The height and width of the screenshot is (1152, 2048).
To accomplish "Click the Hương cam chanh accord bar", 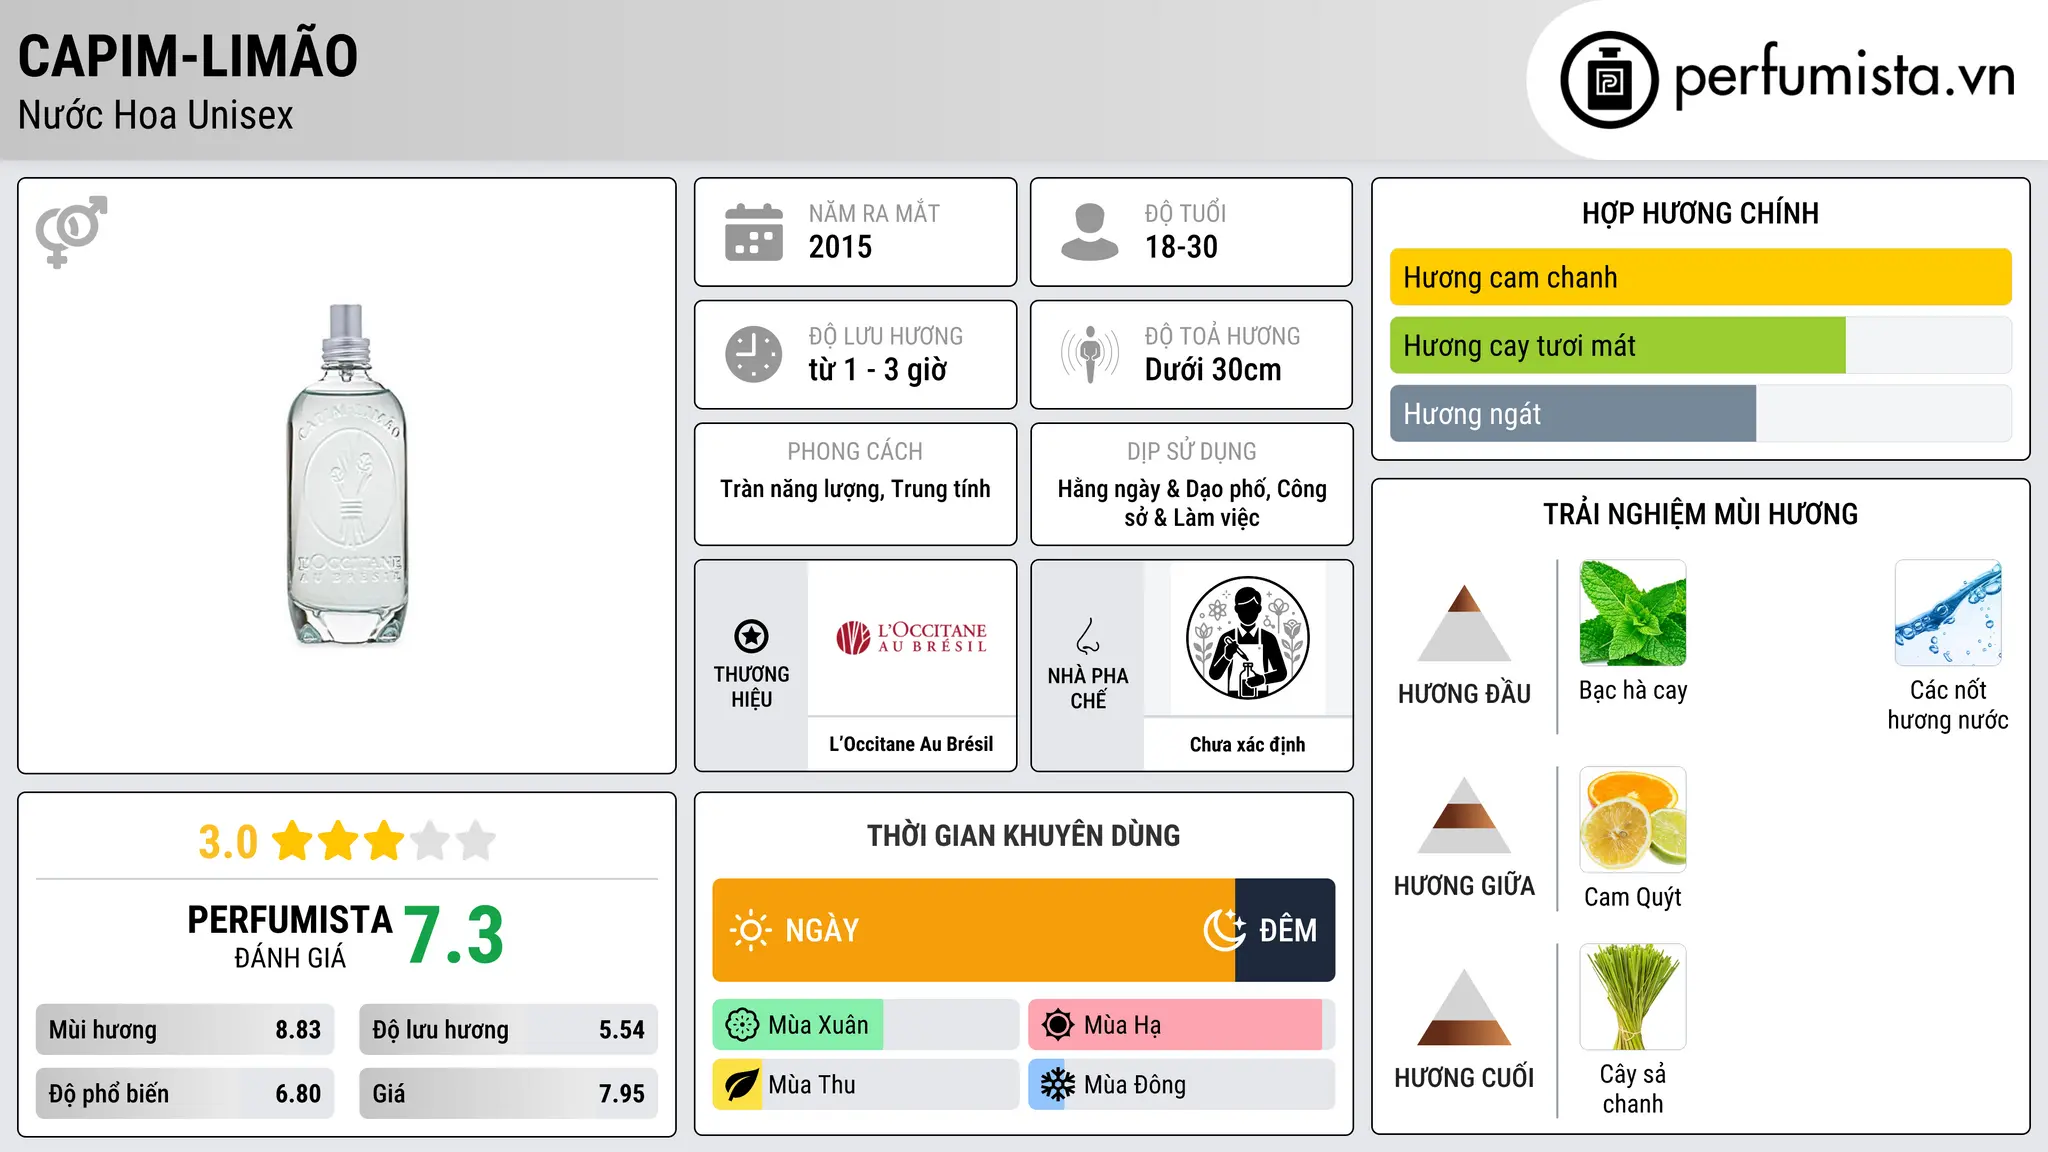I will 1700,277.
